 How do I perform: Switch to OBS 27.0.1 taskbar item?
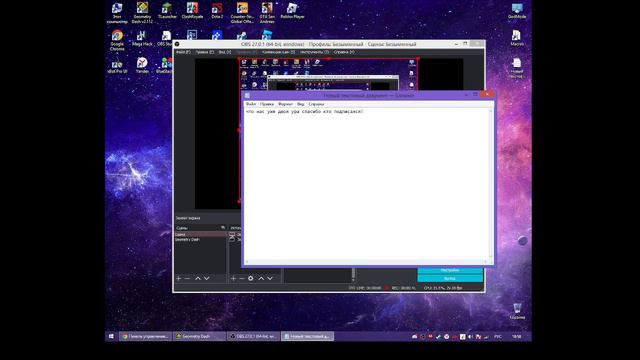click(253, 336)
